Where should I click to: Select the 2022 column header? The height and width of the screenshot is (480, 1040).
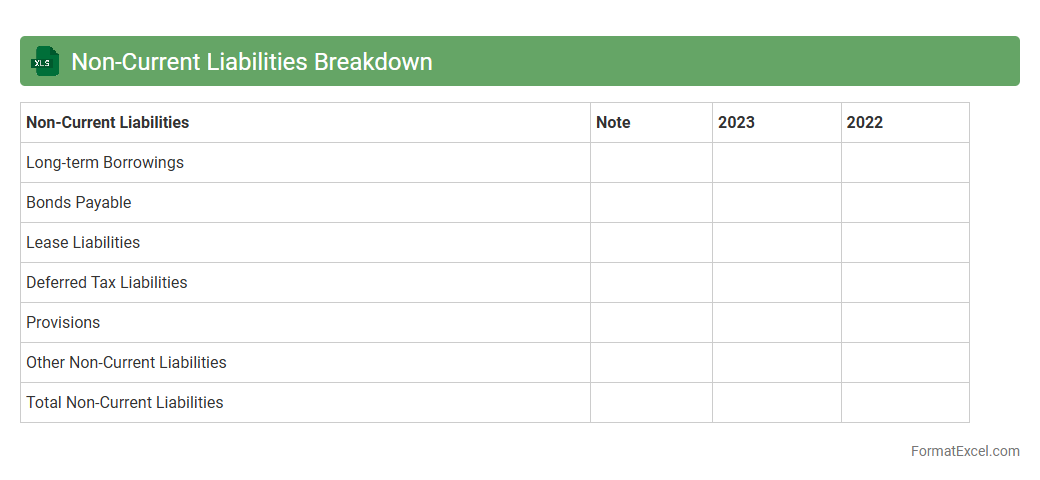coord(864,123)
